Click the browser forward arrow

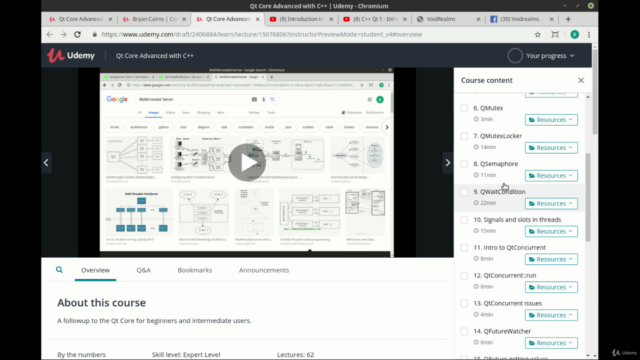coord(63,35)
